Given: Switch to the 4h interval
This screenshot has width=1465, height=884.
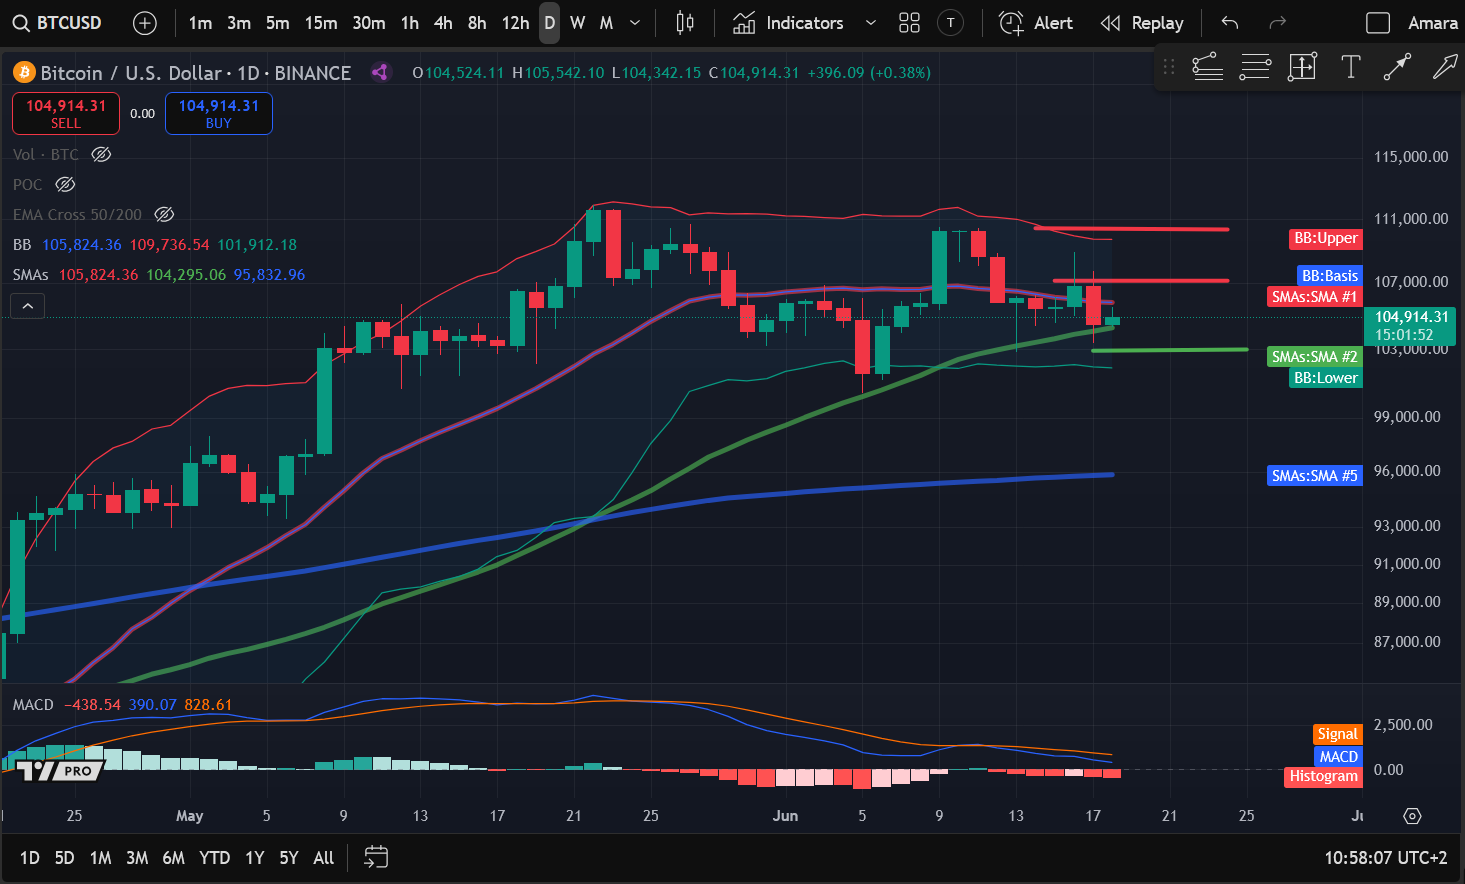Looking at the screenshot, I should (443, 23).
